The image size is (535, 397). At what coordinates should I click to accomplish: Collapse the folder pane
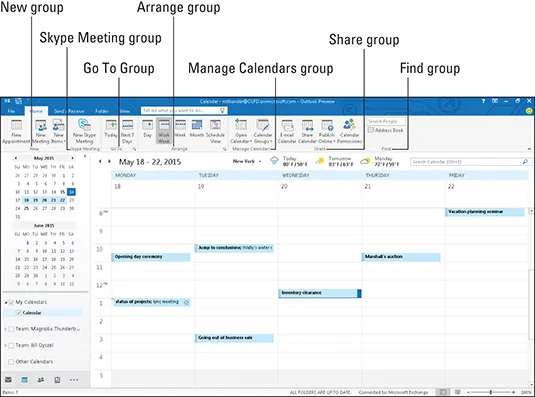85,157
